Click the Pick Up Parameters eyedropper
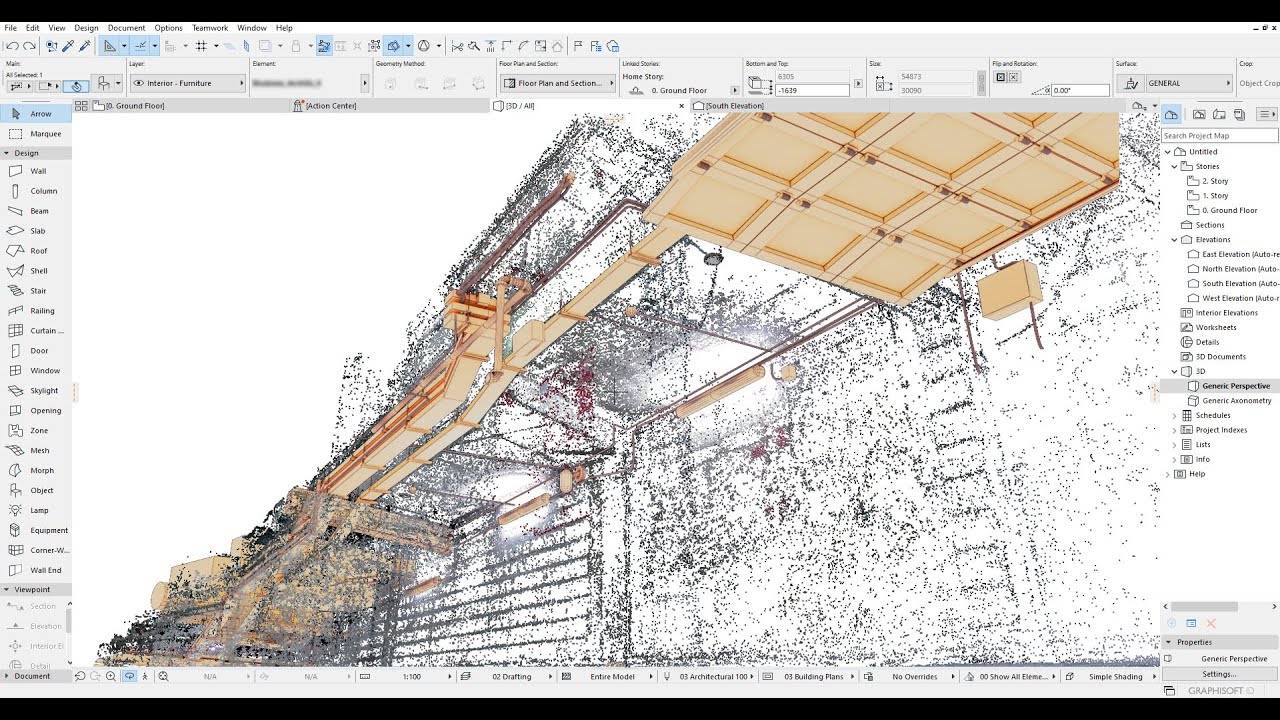This screenshot has width=1280, height=720. point(68,46)
